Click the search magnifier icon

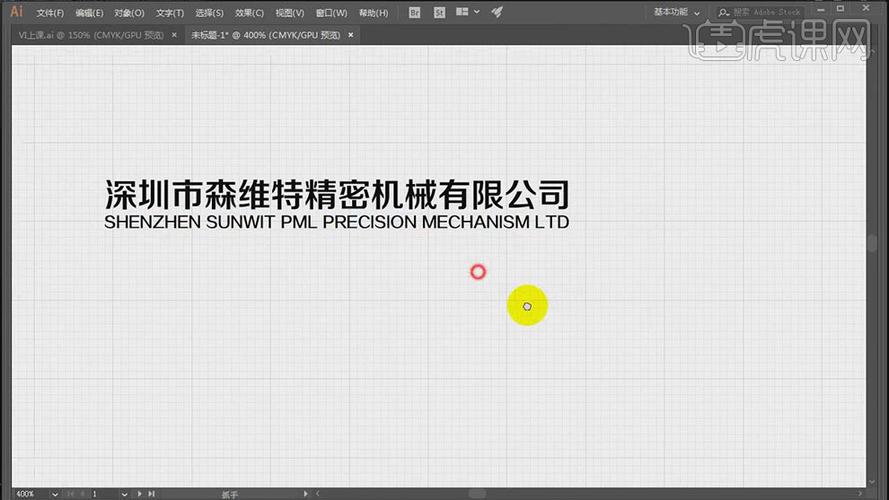point(723,12)
